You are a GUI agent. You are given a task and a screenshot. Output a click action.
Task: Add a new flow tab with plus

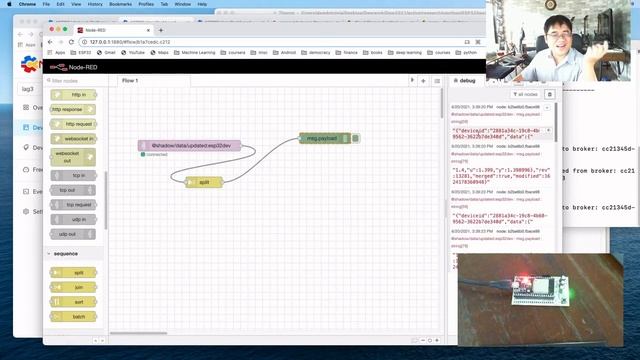tap(423, 81)
